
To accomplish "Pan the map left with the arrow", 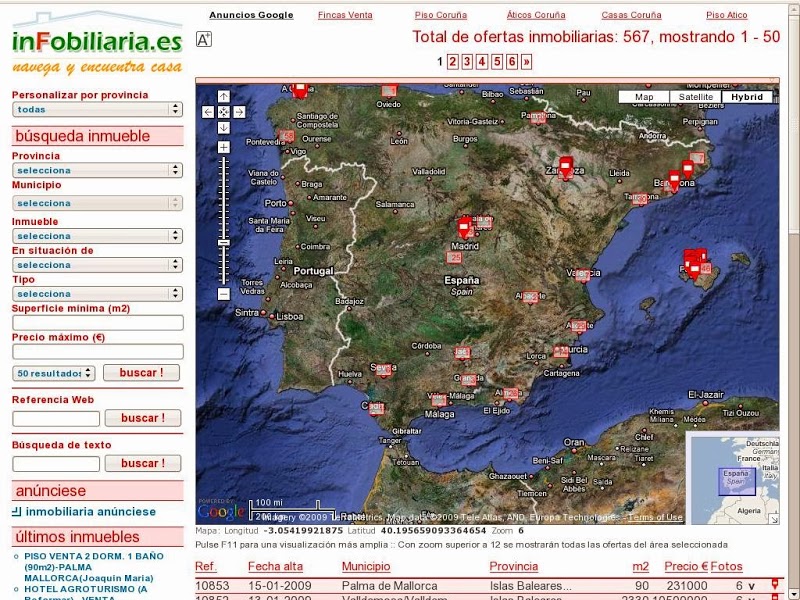I will pyautogui.click(x=208, y=112).
